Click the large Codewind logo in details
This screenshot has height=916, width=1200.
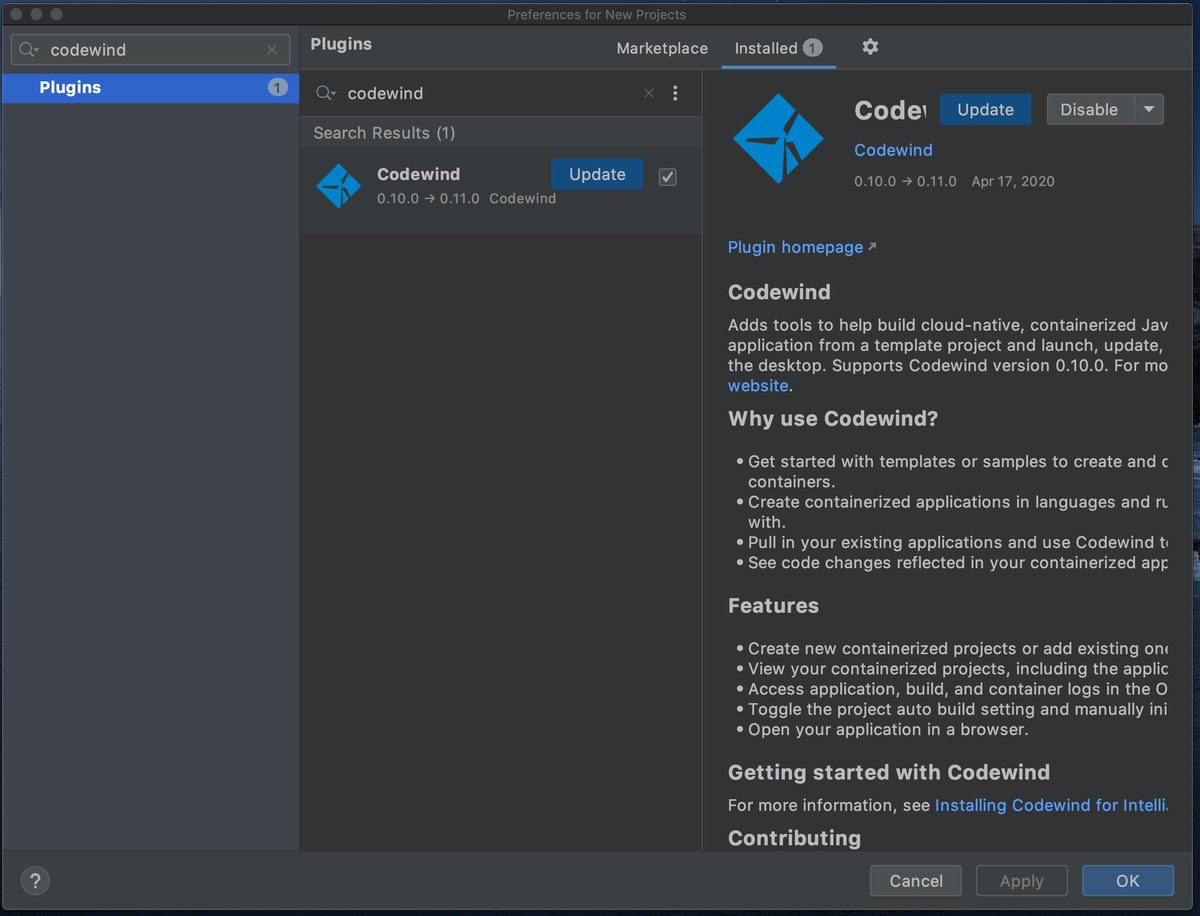coord(778,138)
